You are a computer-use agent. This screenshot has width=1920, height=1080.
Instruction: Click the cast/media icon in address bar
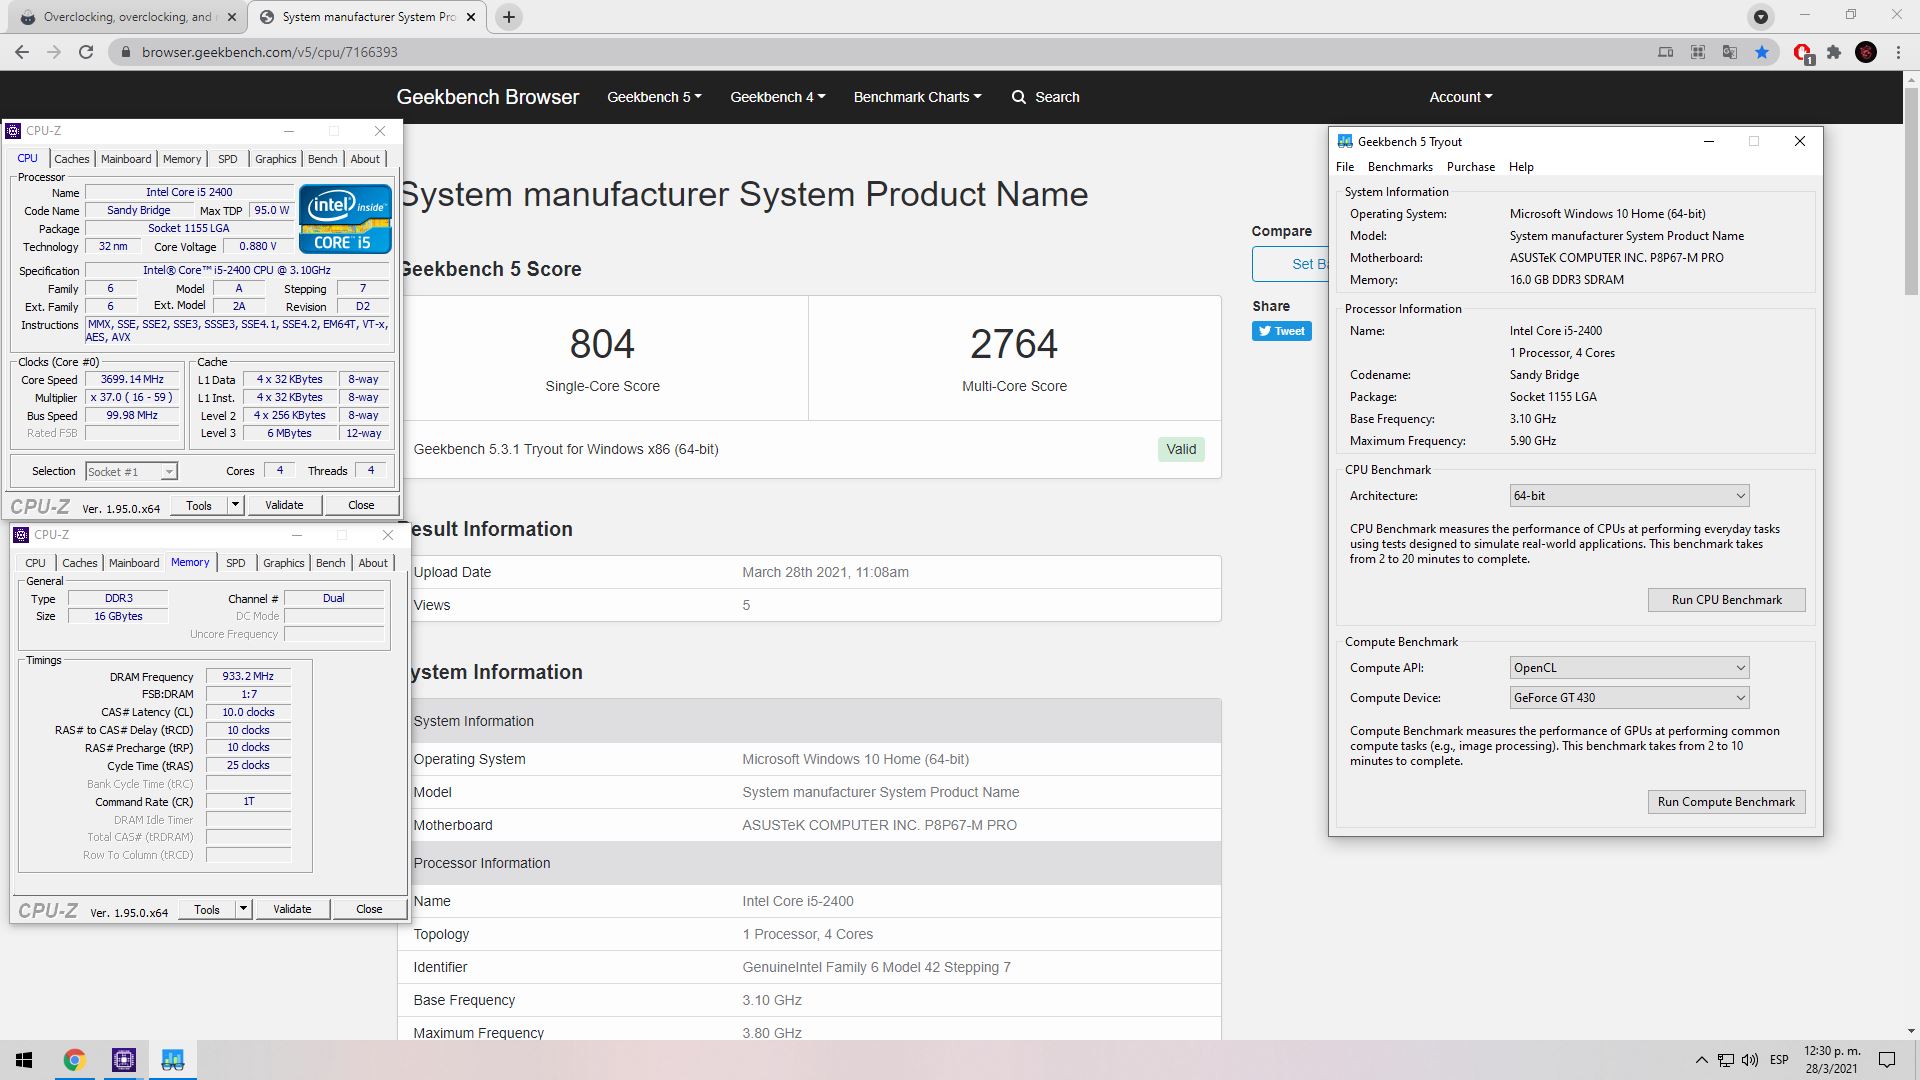click(1666, 52)
